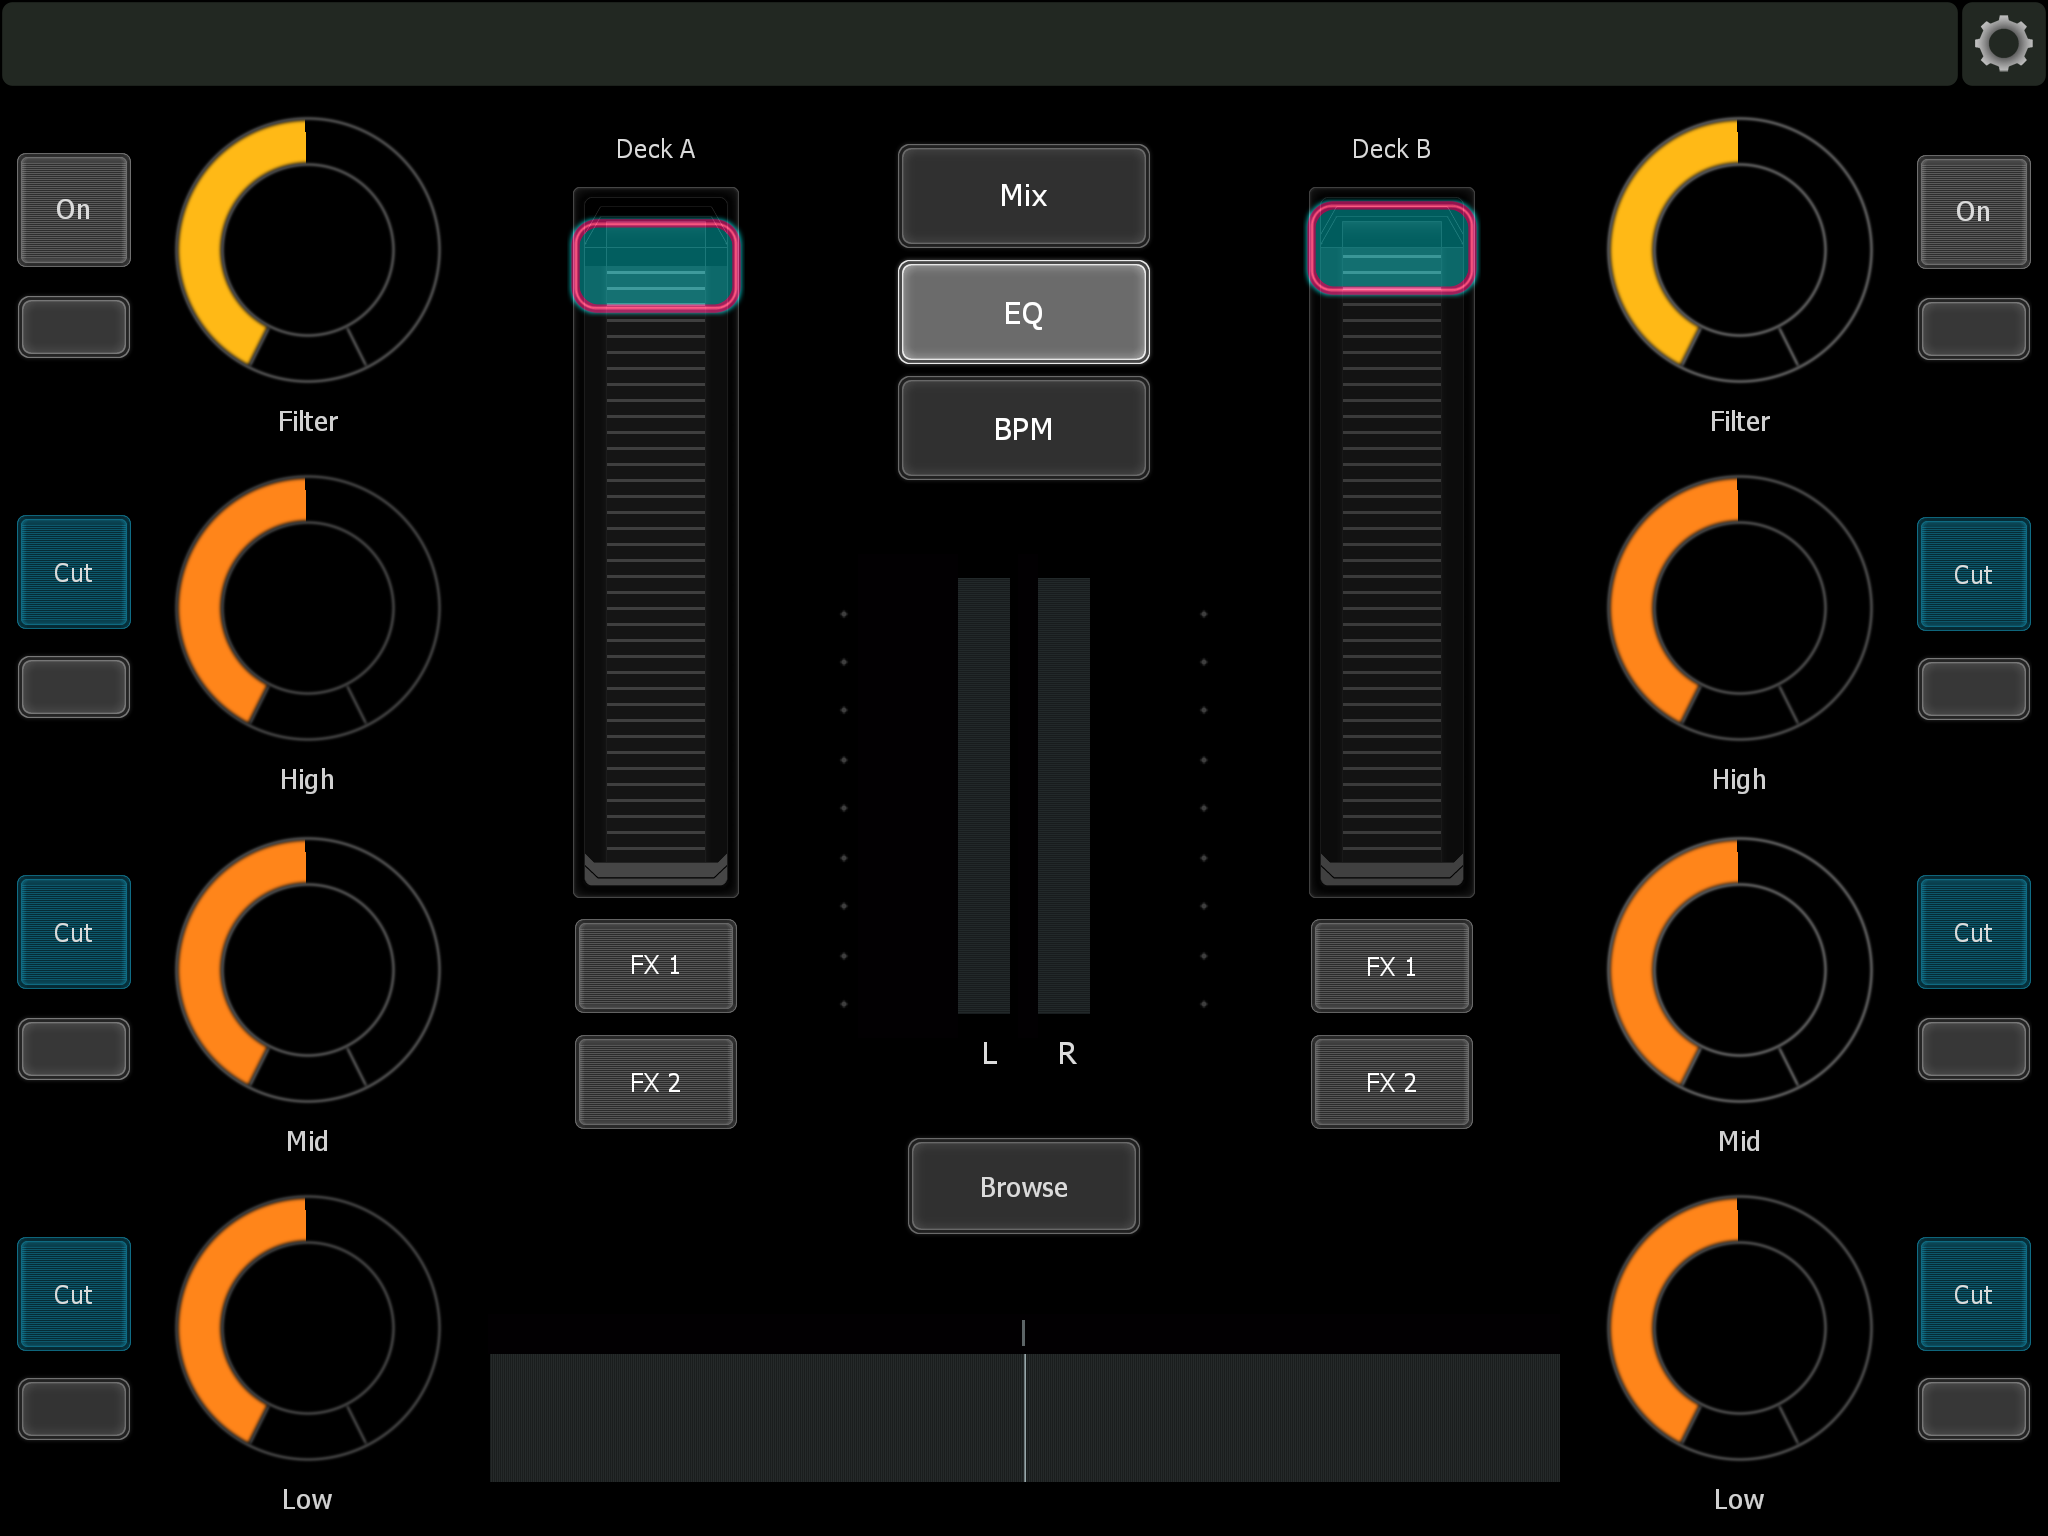Enable FX 2 on Deck B
Screen dimensions: 2048x1536
(1392, 1082)
